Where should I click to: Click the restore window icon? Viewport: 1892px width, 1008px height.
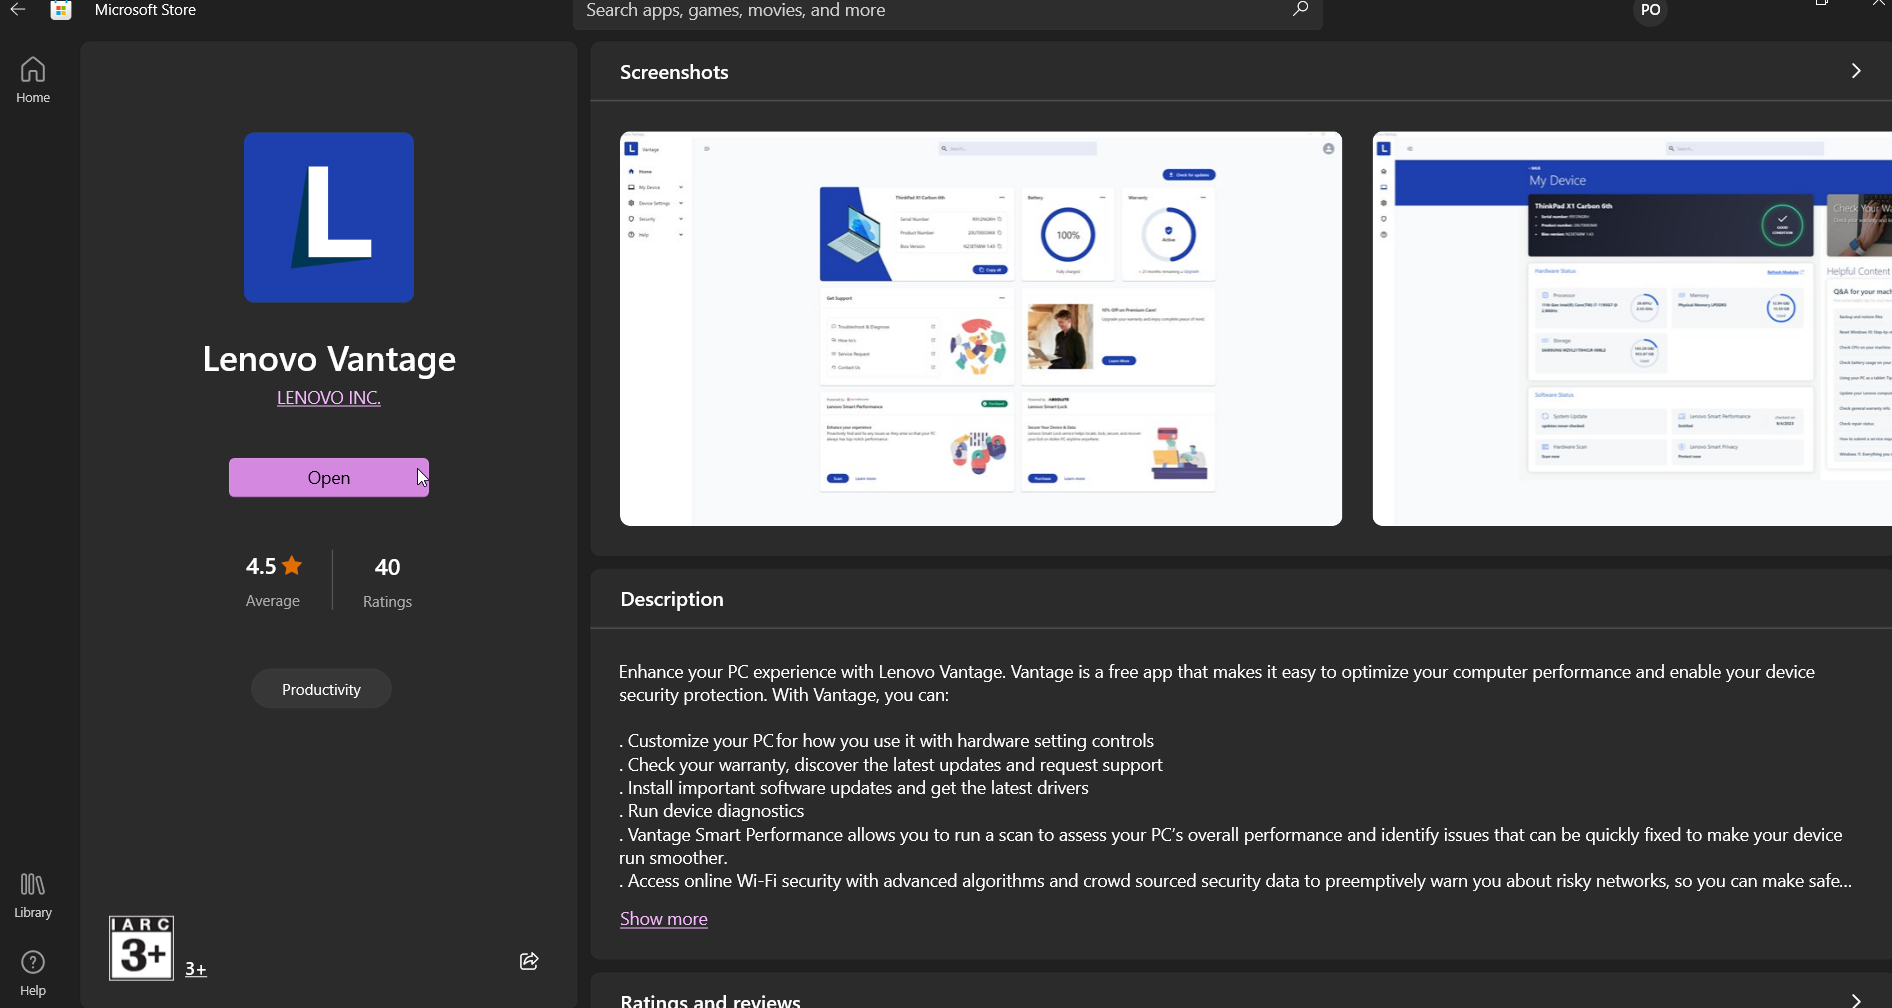(1822, 3)
